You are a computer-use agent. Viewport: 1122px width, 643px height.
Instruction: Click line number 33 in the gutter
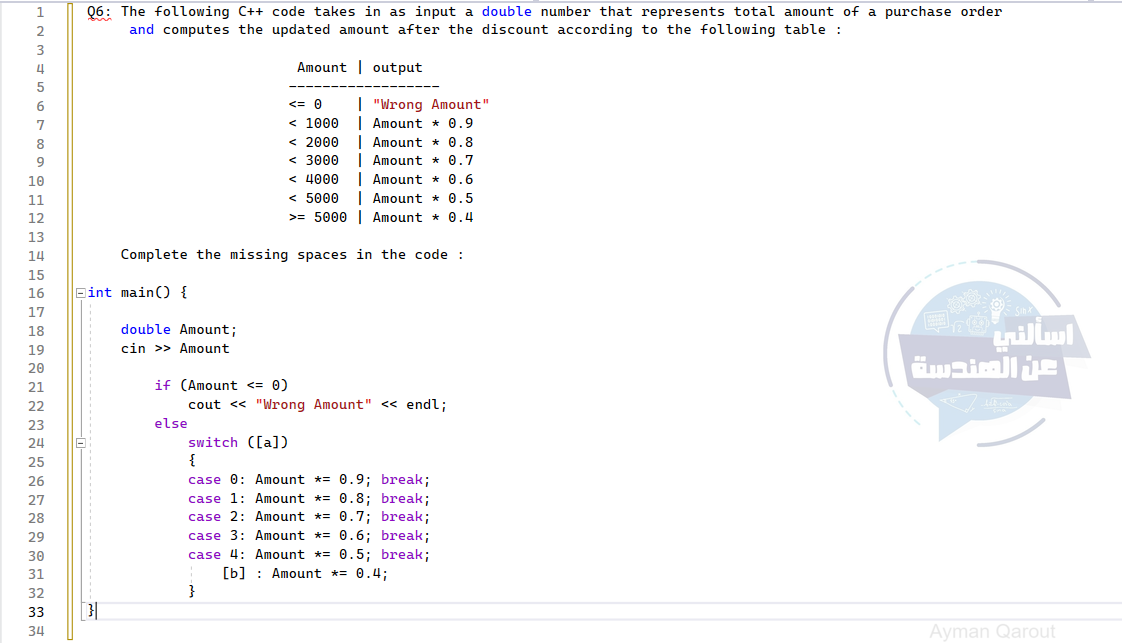coord(35,612)
